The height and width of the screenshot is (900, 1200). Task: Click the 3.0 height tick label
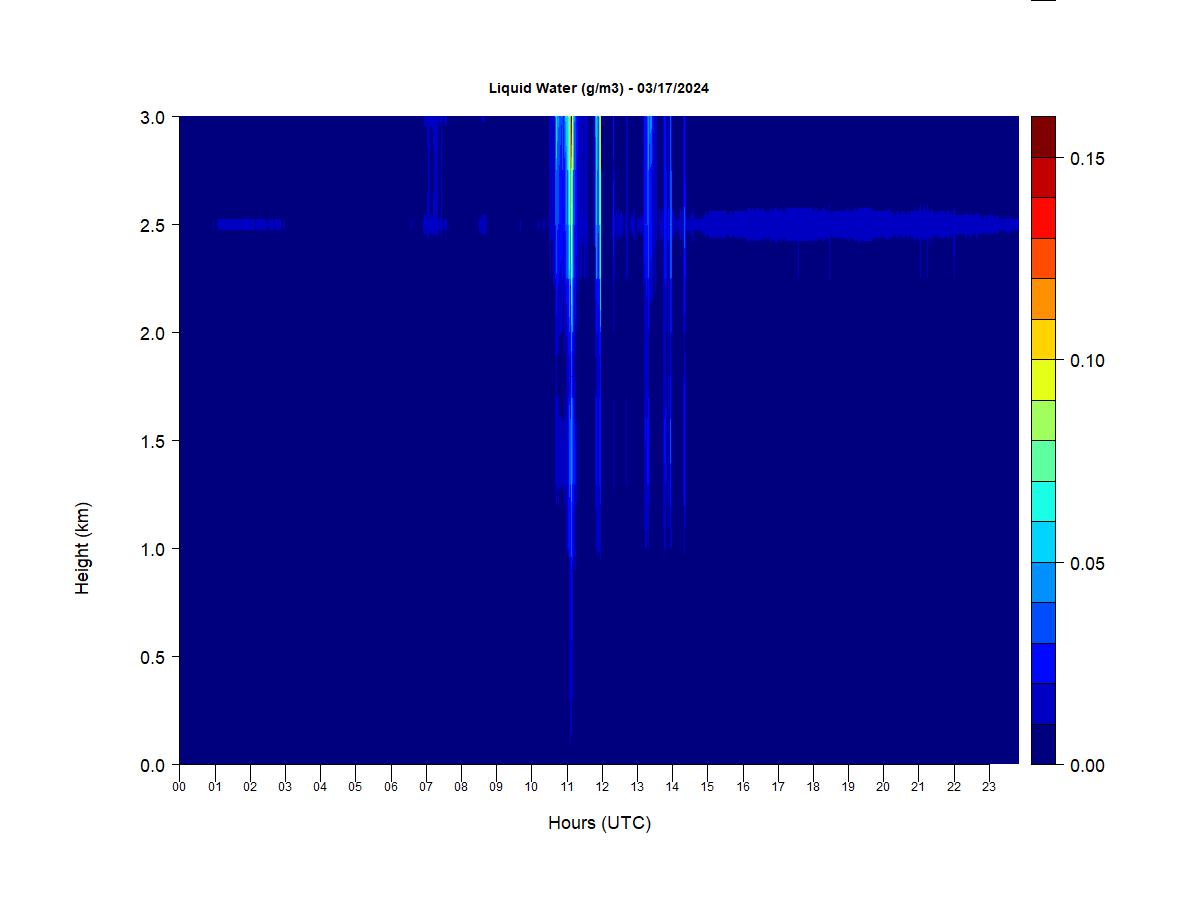[x=153, y=117]
